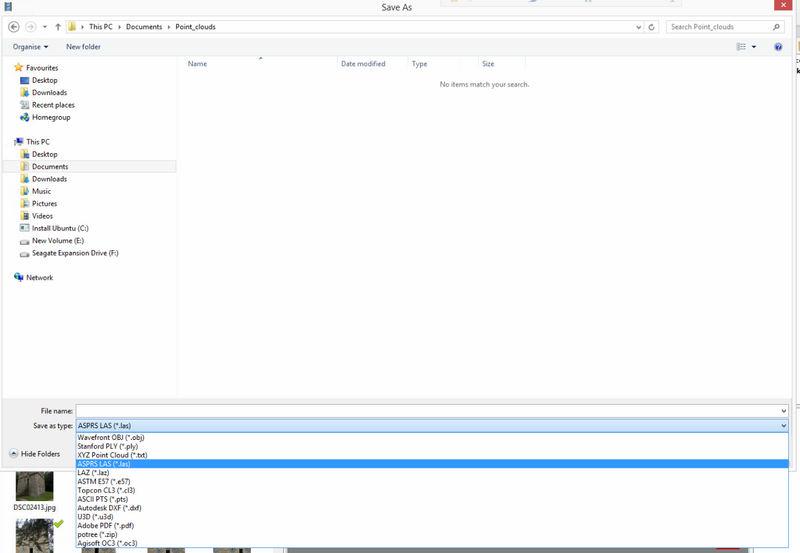Click This PC in address breadcrumb
This screenshot has height=553, width=800.
point(101,27)
